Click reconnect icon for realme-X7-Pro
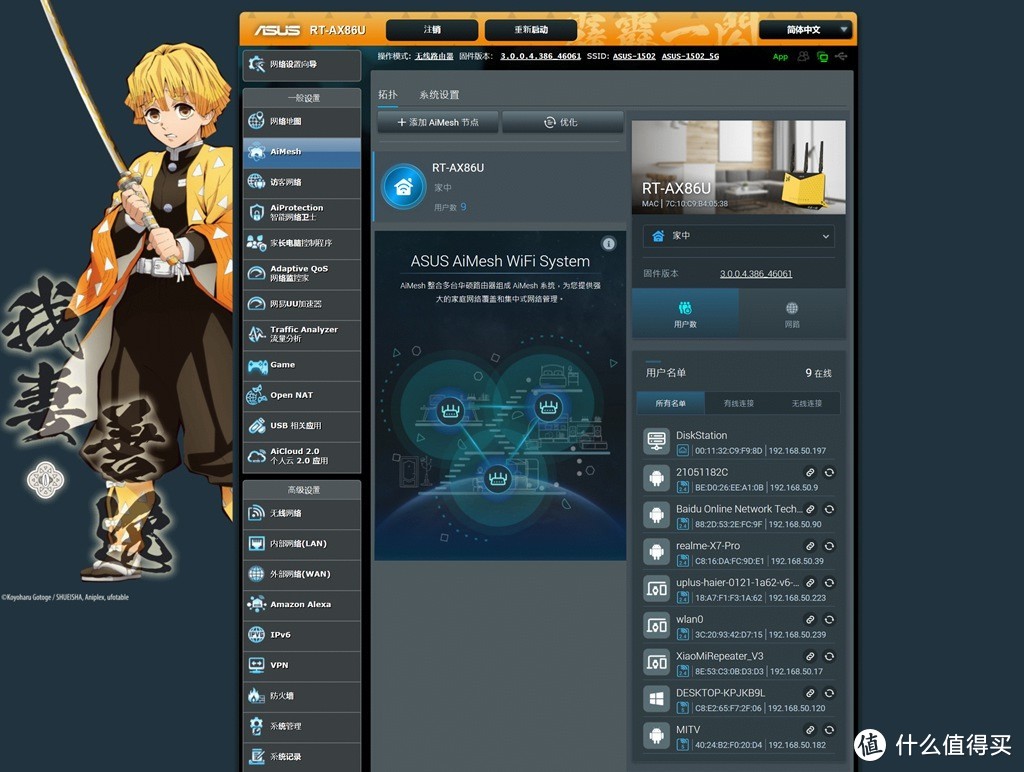 829,546
